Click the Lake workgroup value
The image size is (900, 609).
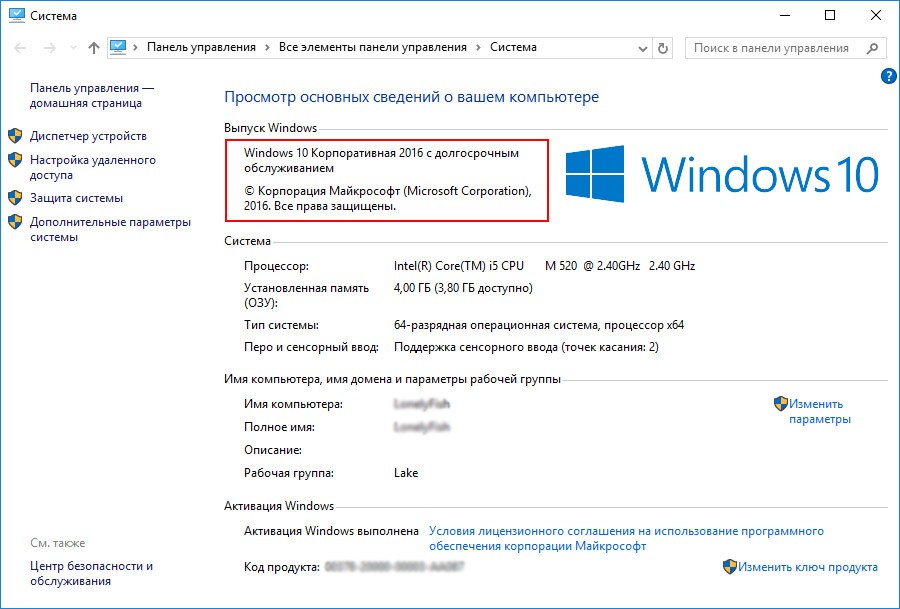(x=406, y=473)
